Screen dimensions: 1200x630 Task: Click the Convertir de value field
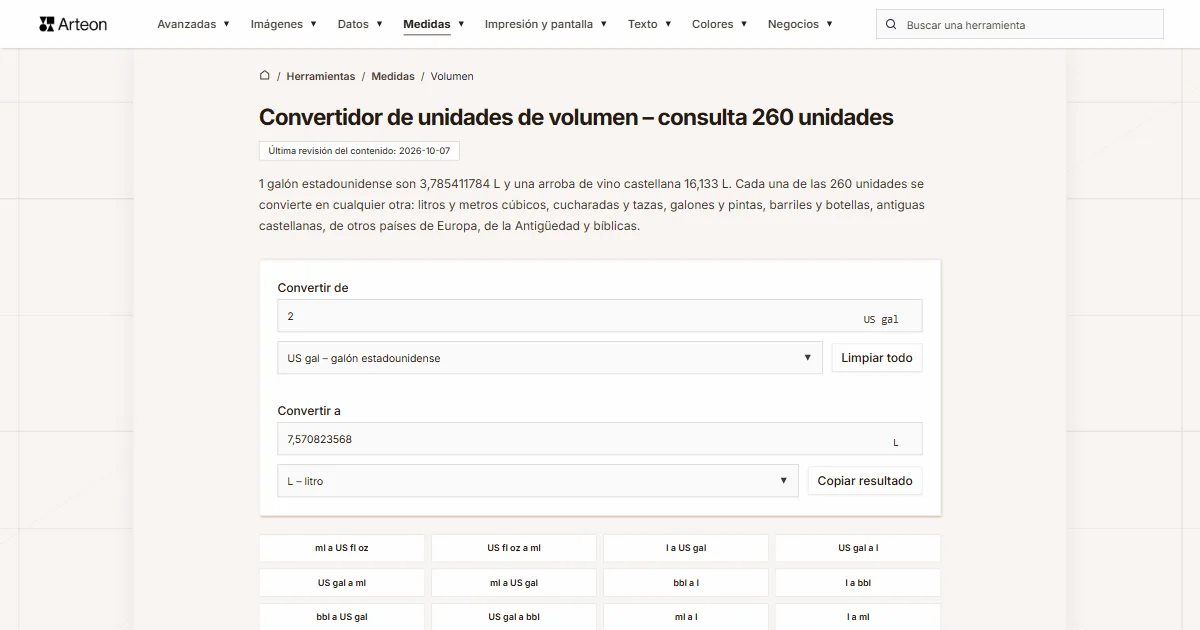point(600,316)
